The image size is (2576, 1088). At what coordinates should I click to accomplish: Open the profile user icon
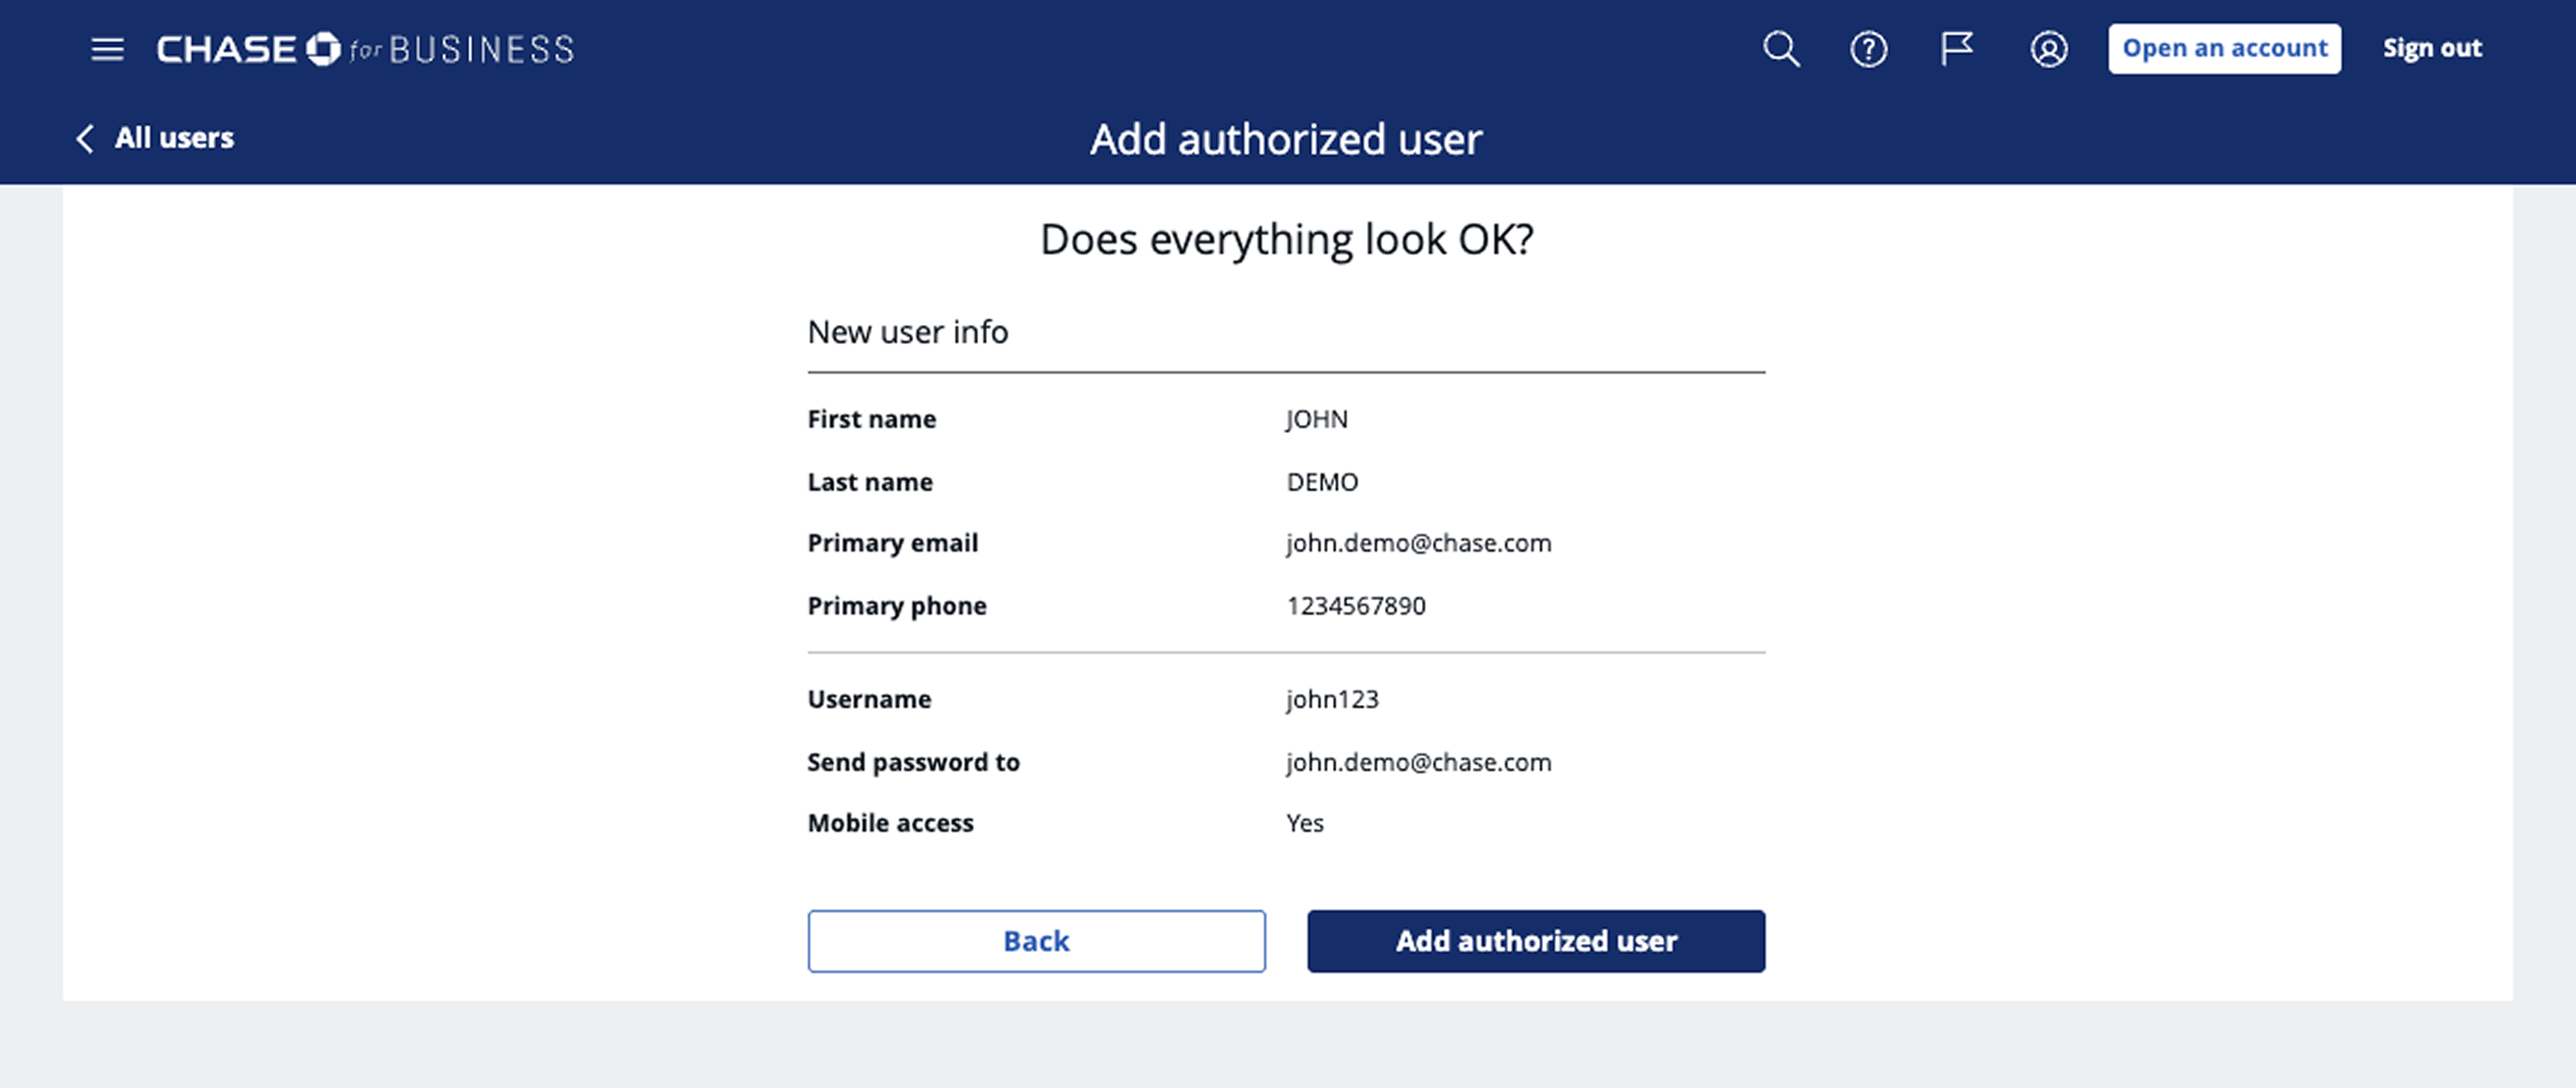click(x=2048, y=49)
